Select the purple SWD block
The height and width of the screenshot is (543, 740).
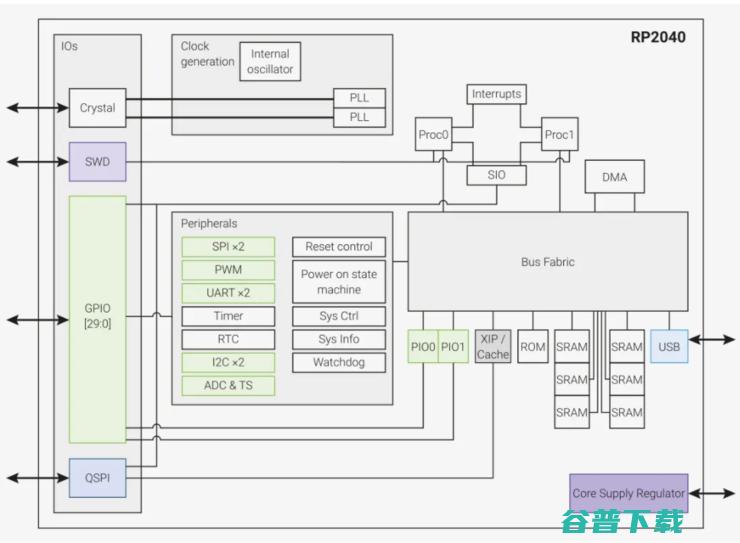[97, 162]
